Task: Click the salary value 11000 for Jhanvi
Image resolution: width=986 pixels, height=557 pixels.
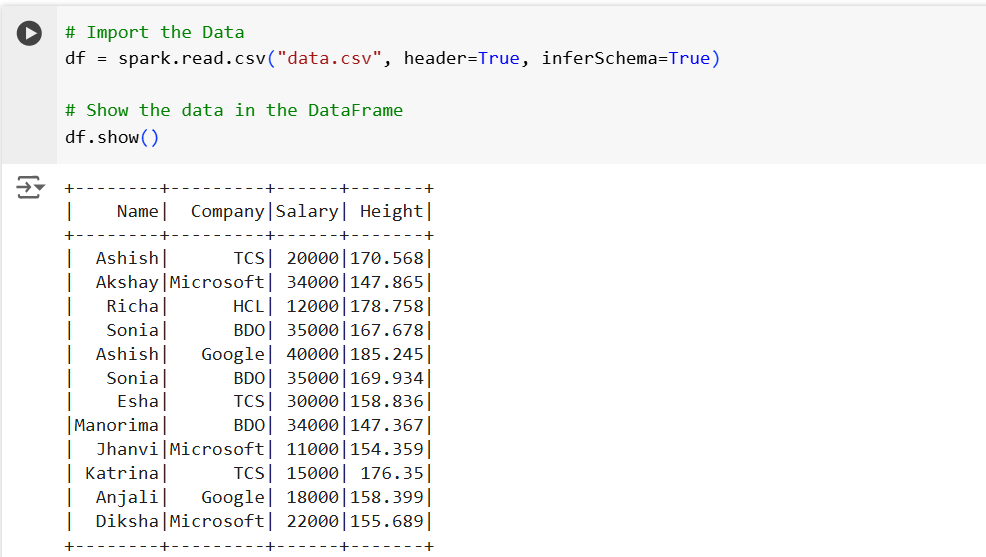Action: [x=312, y=449]
